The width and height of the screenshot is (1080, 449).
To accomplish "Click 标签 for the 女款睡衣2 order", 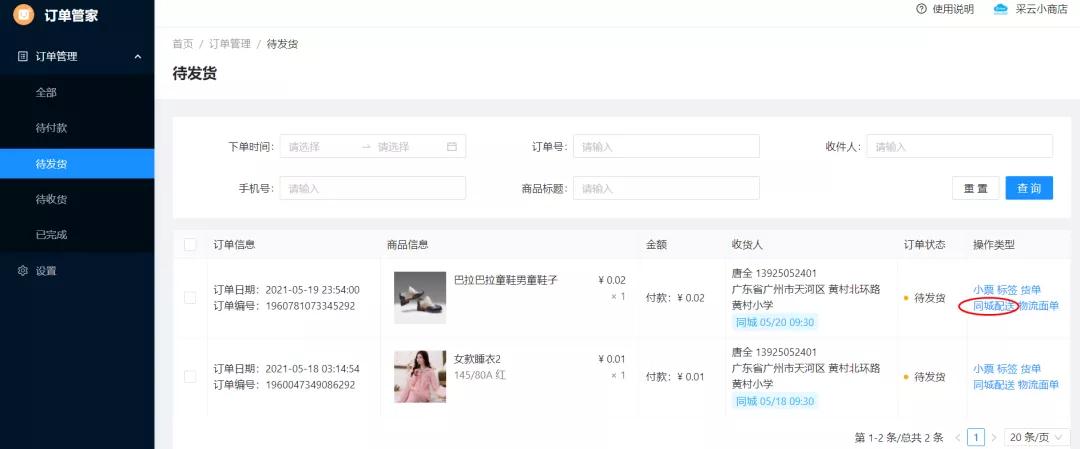I will coord(1007,368).
